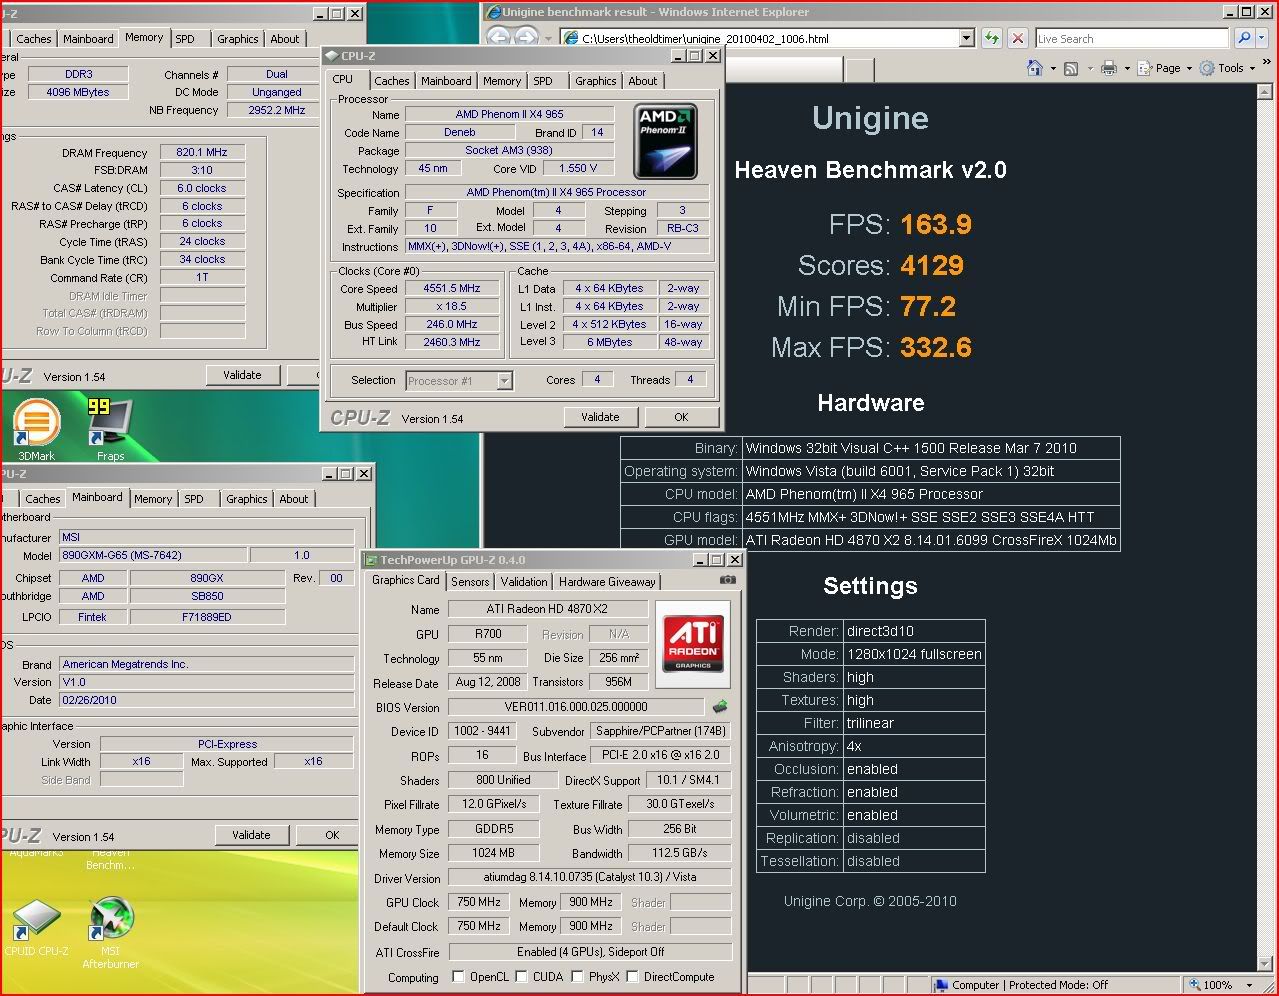The image size is (1279, 996).
Task: Open the Tools menu dropdown in IE
Action: [x=1230, y=68]
